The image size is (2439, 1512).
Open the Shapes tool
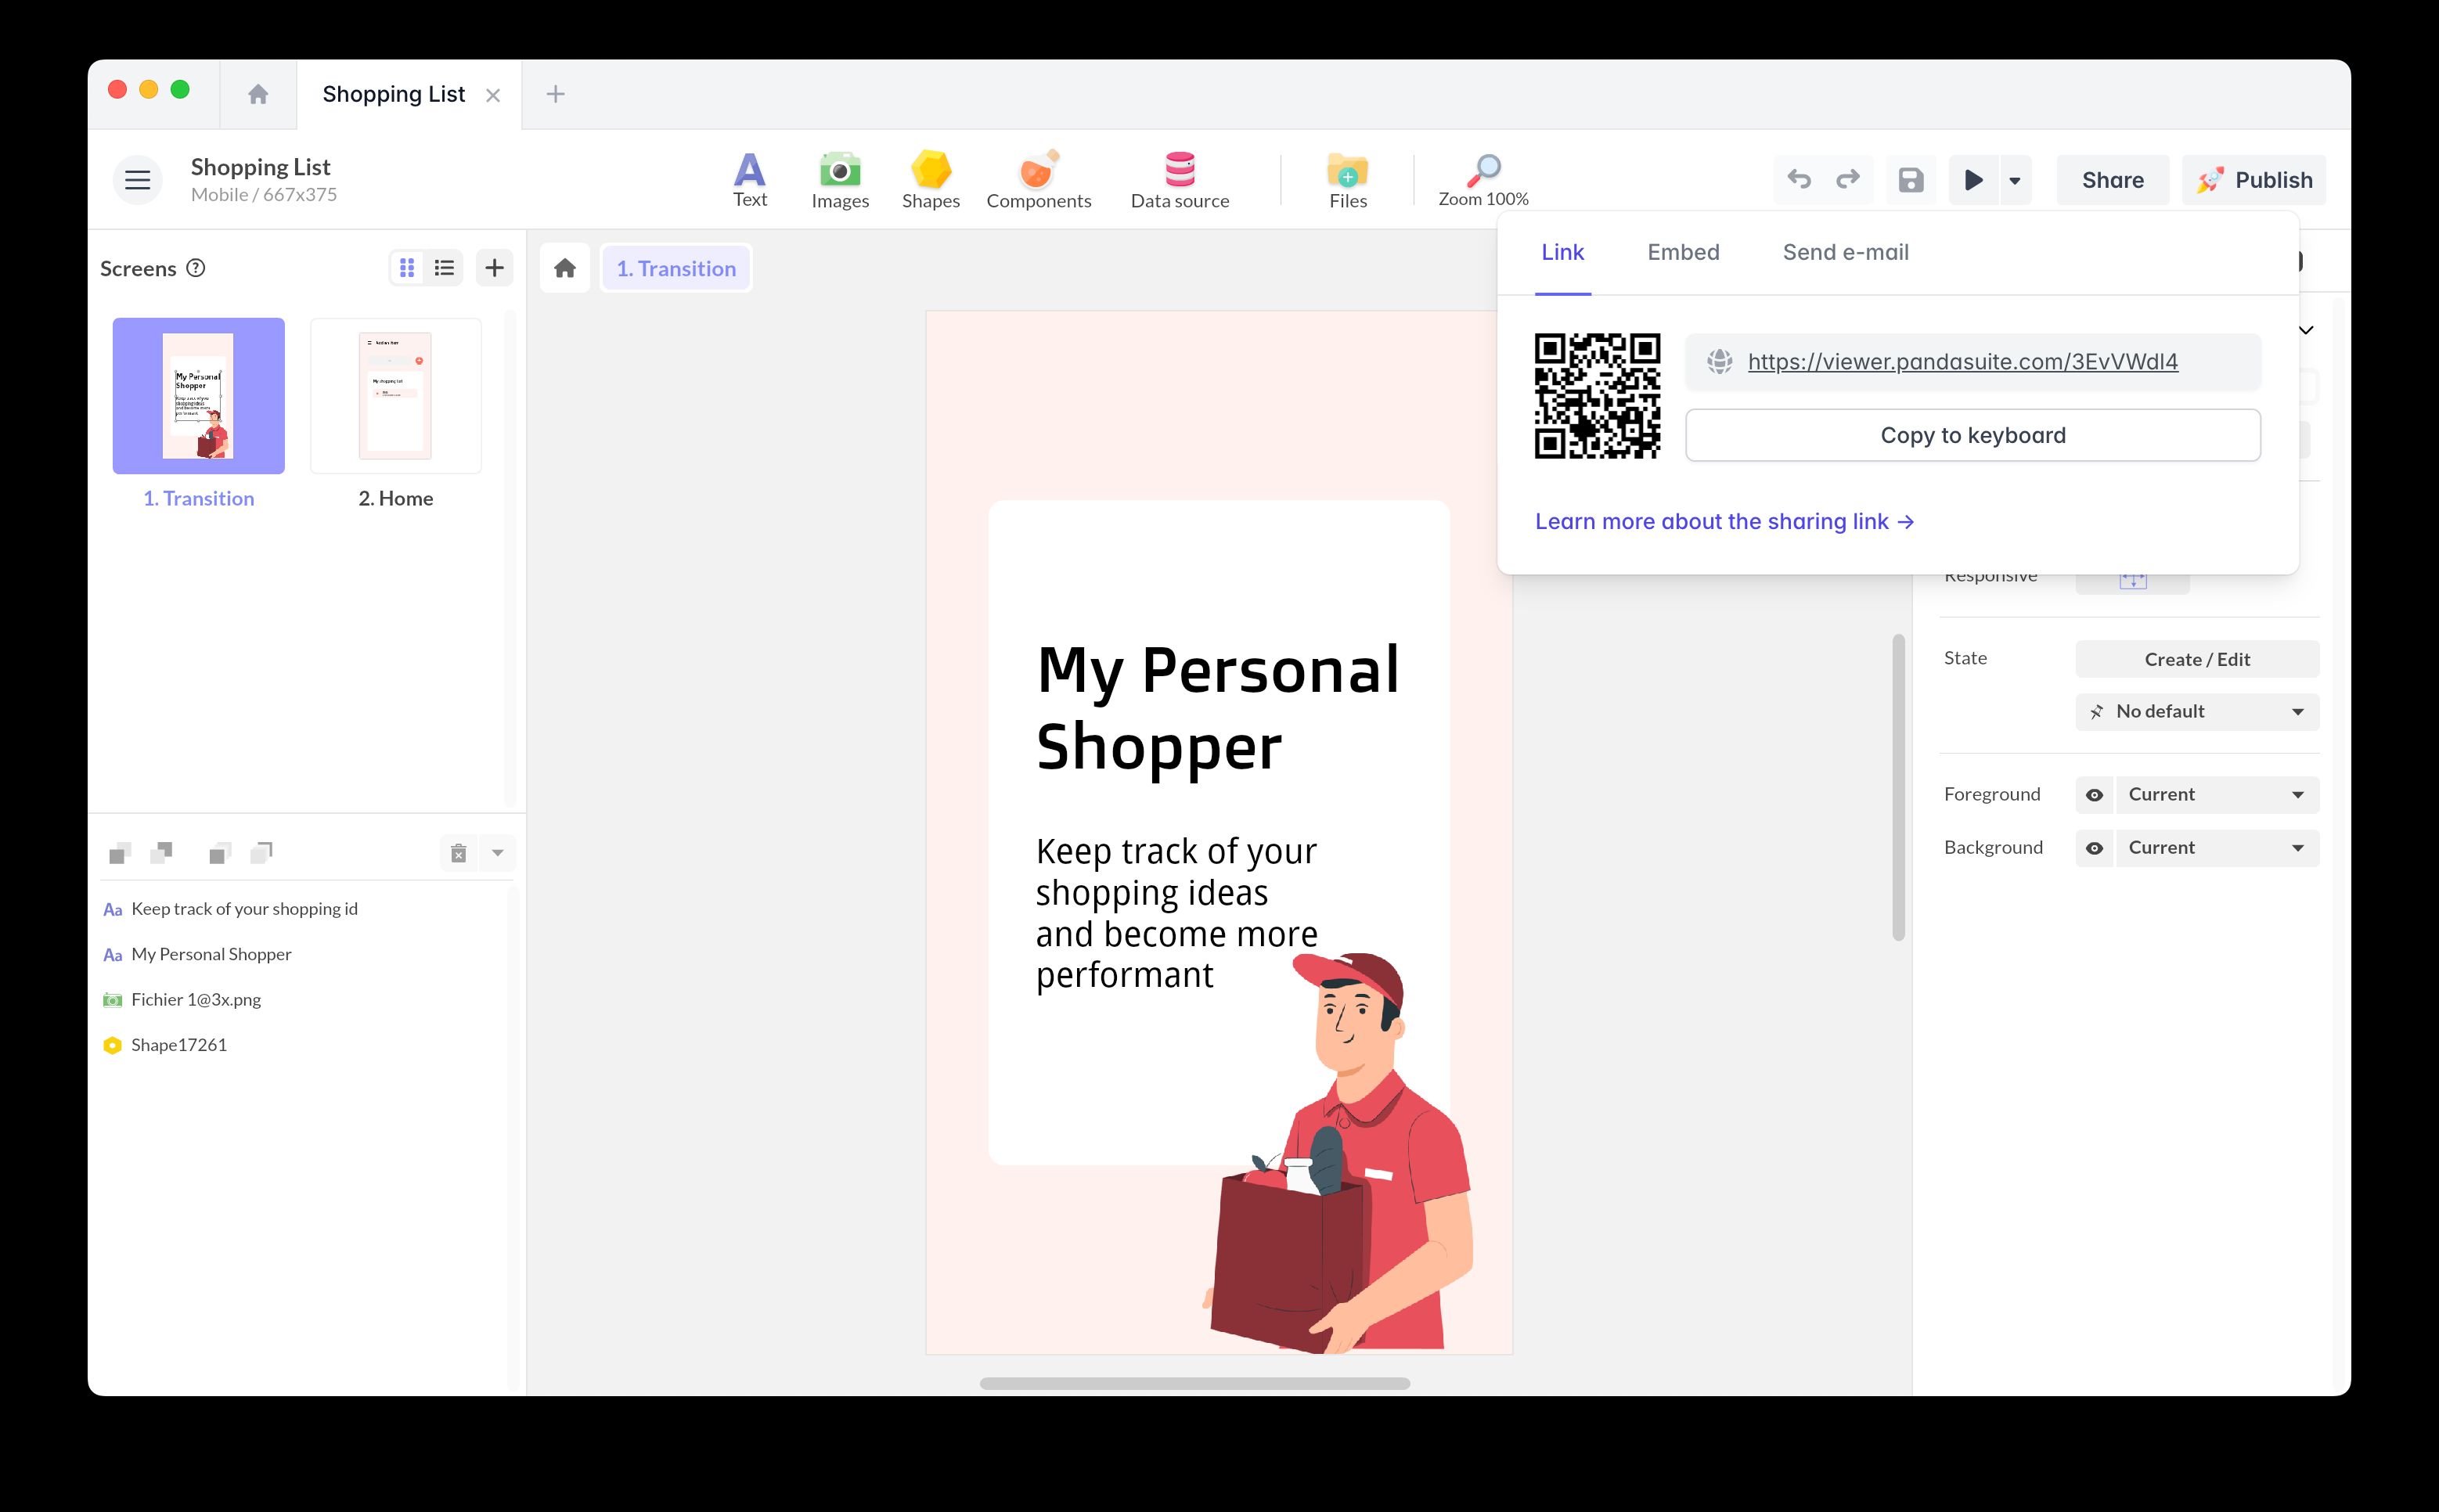coord(930,180)
